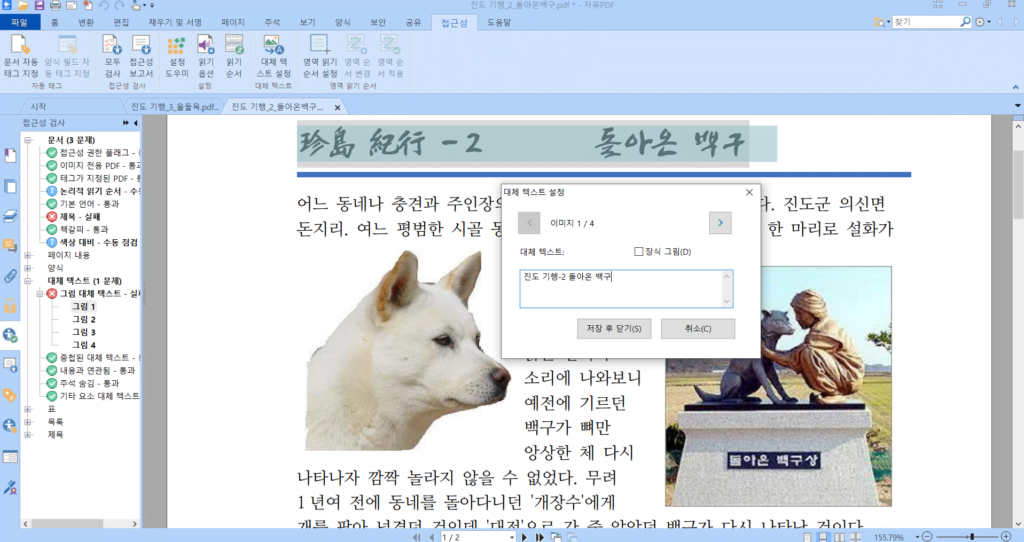Select 영역 읽기 순서 설정 tool
This screenshot has height=542, width=1024.
(x=320, y=56)
